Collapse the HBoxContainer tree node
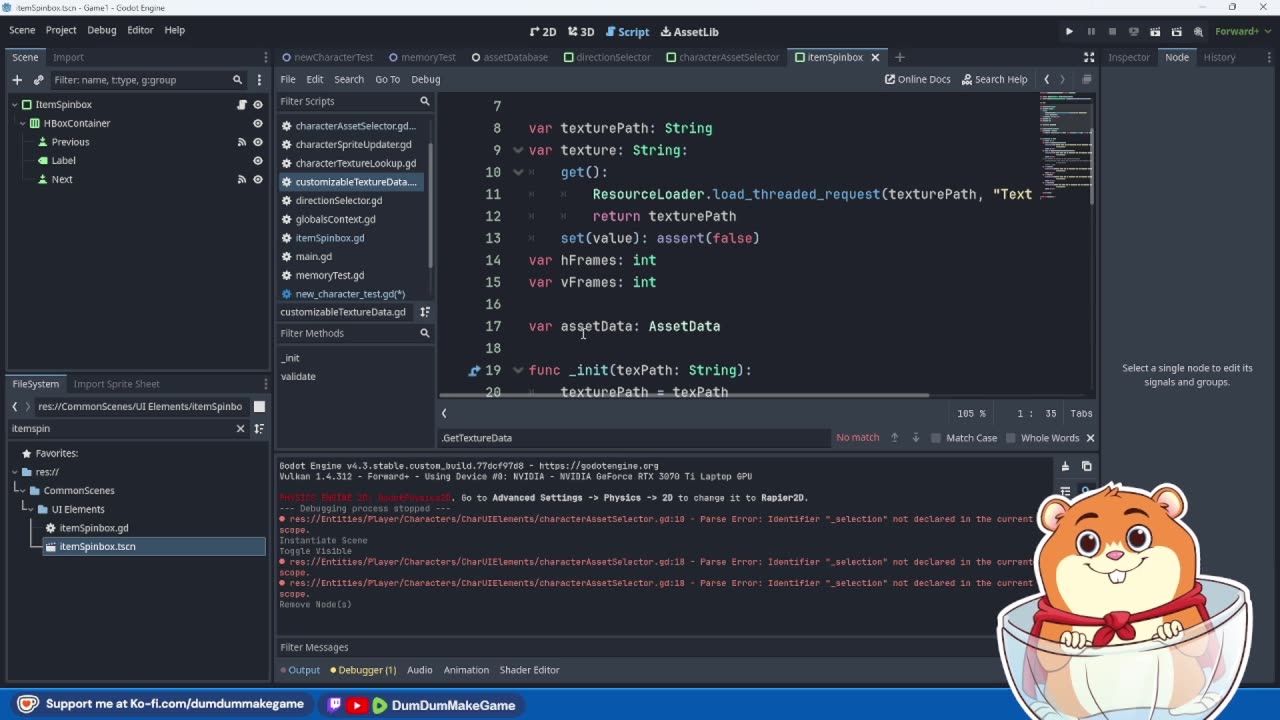Image resolution: width=1280 pixels, height=720 pixels. tap(23, 124)
